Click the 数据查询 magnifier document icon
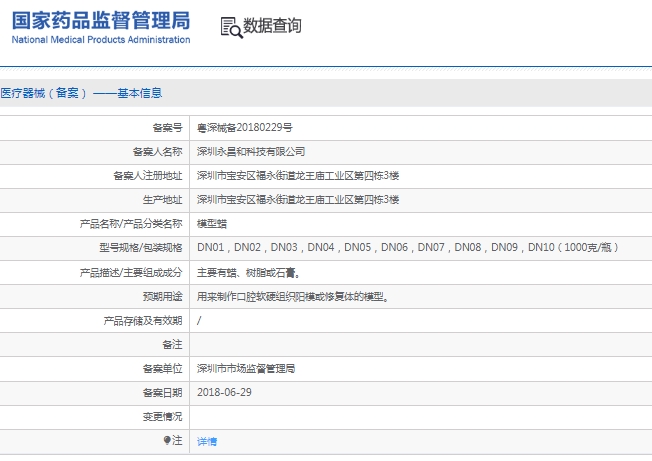Viewport: 652px width, 461px height. click(231, 27)
